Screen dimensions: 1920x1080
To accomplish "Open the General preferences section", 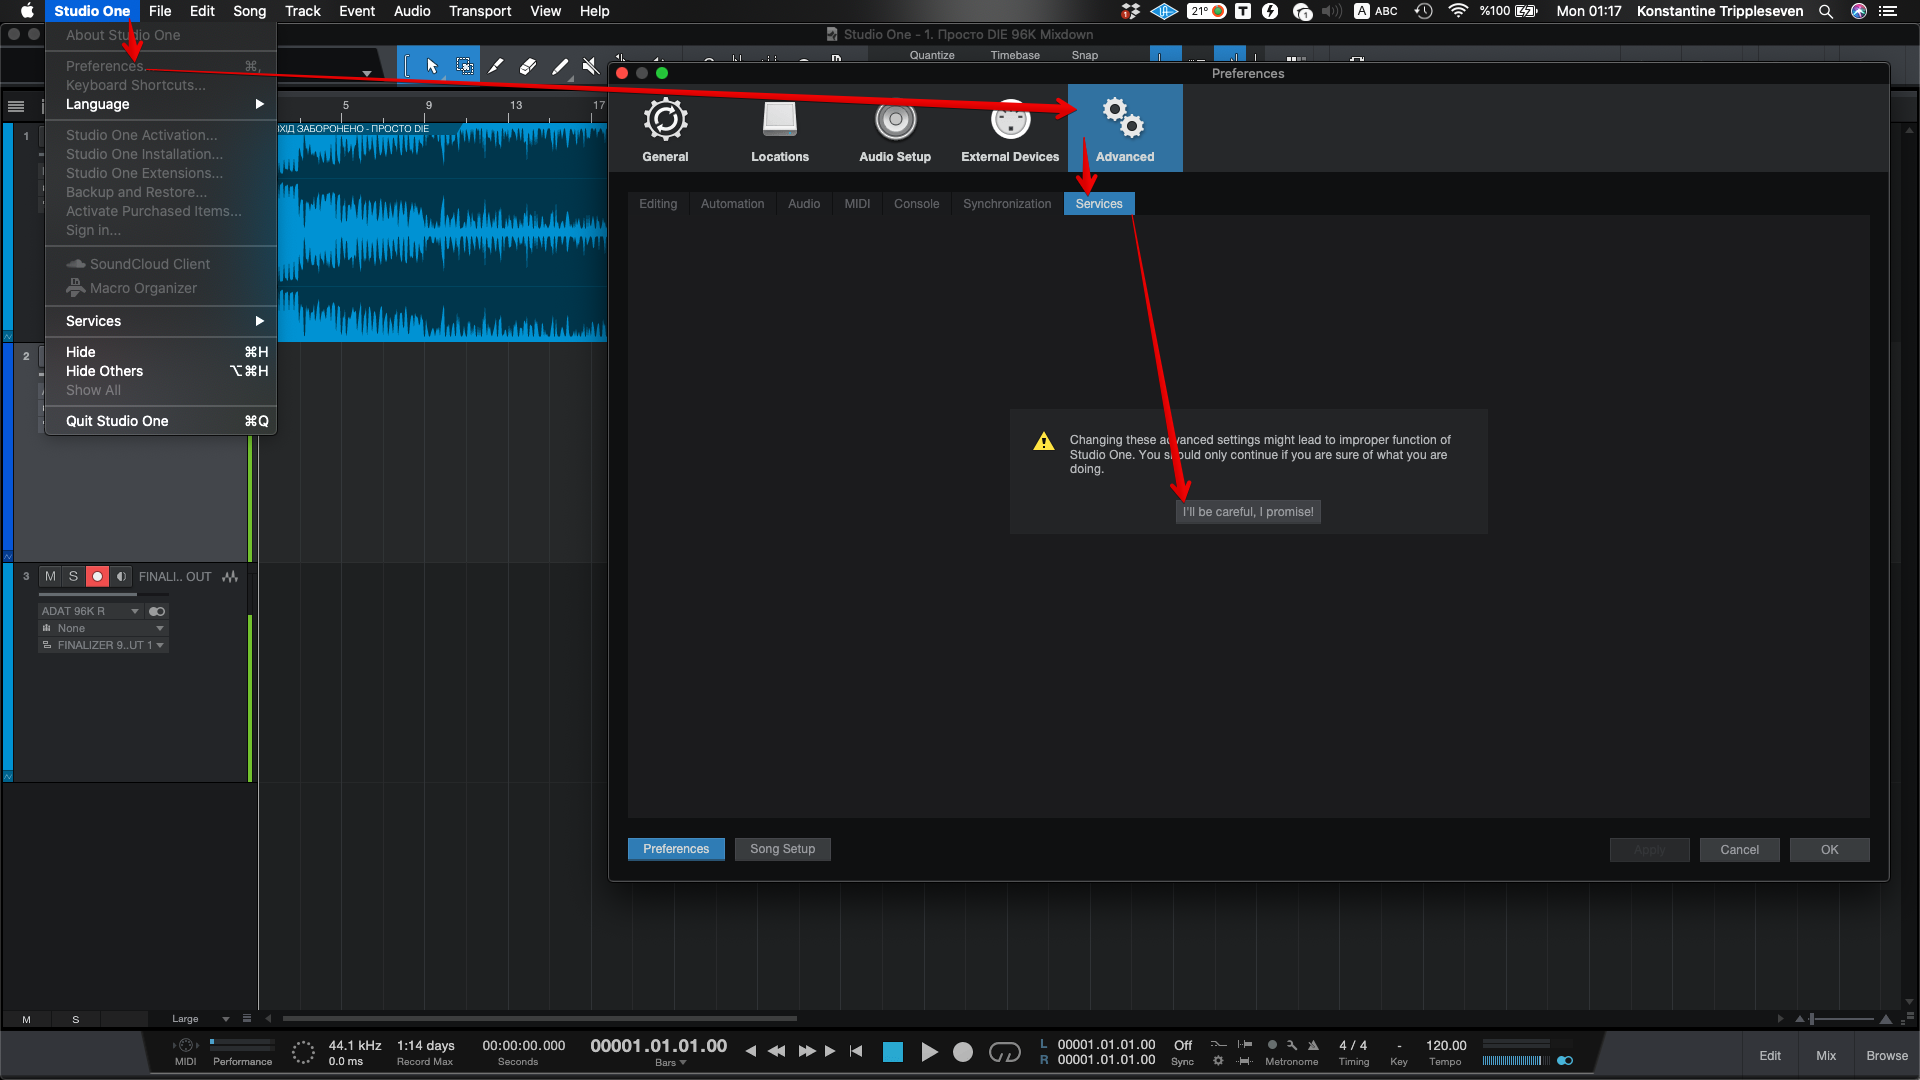I will pyautogui.click(x=665, y=128).
